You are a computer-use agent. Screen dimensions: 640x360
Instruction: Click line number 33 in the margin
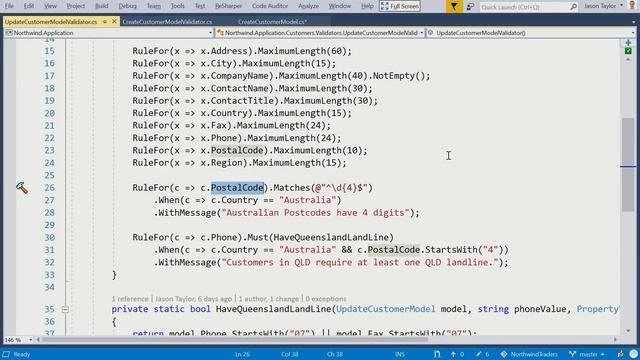coord(49,275)
